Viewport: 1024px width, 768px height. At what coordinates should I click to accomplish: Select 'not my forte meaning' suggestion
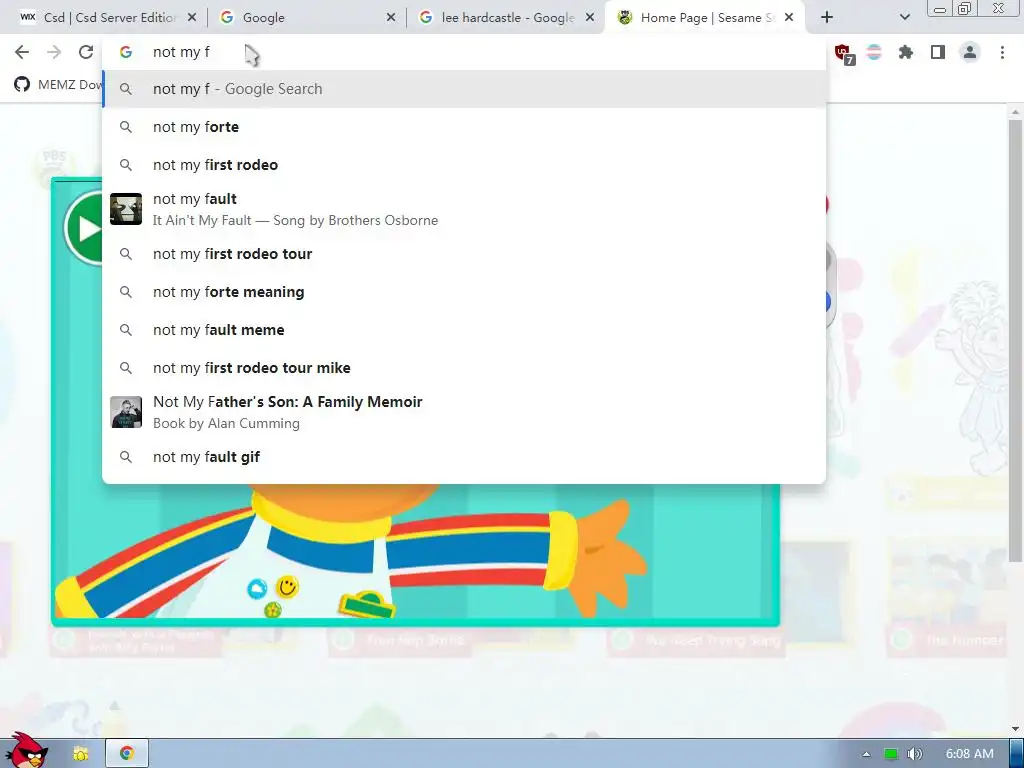464,292
